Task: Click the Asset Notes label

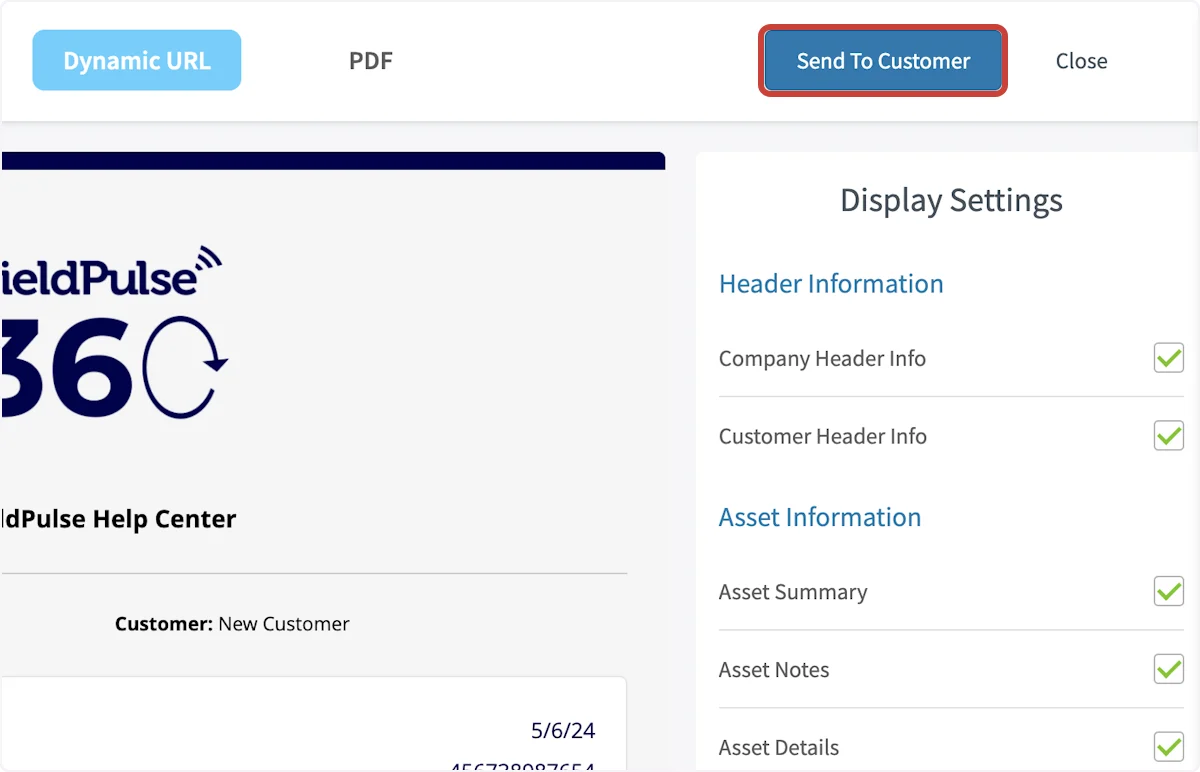Action: [774, 670]
